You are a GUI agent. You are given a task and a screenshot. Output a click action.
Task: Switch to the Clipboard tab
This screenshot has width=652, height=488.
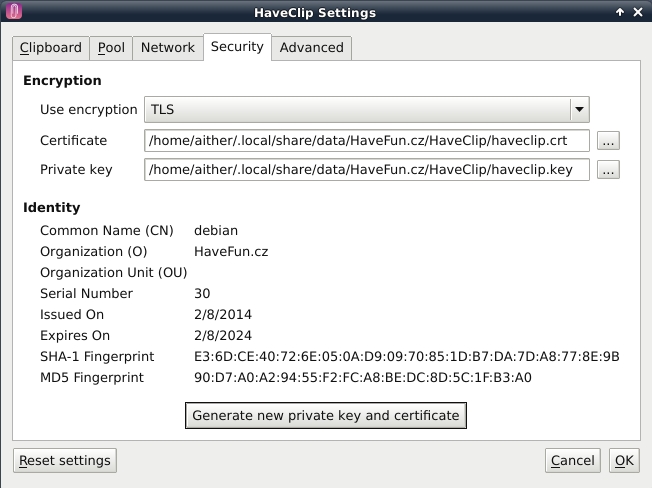pos(50,47)
